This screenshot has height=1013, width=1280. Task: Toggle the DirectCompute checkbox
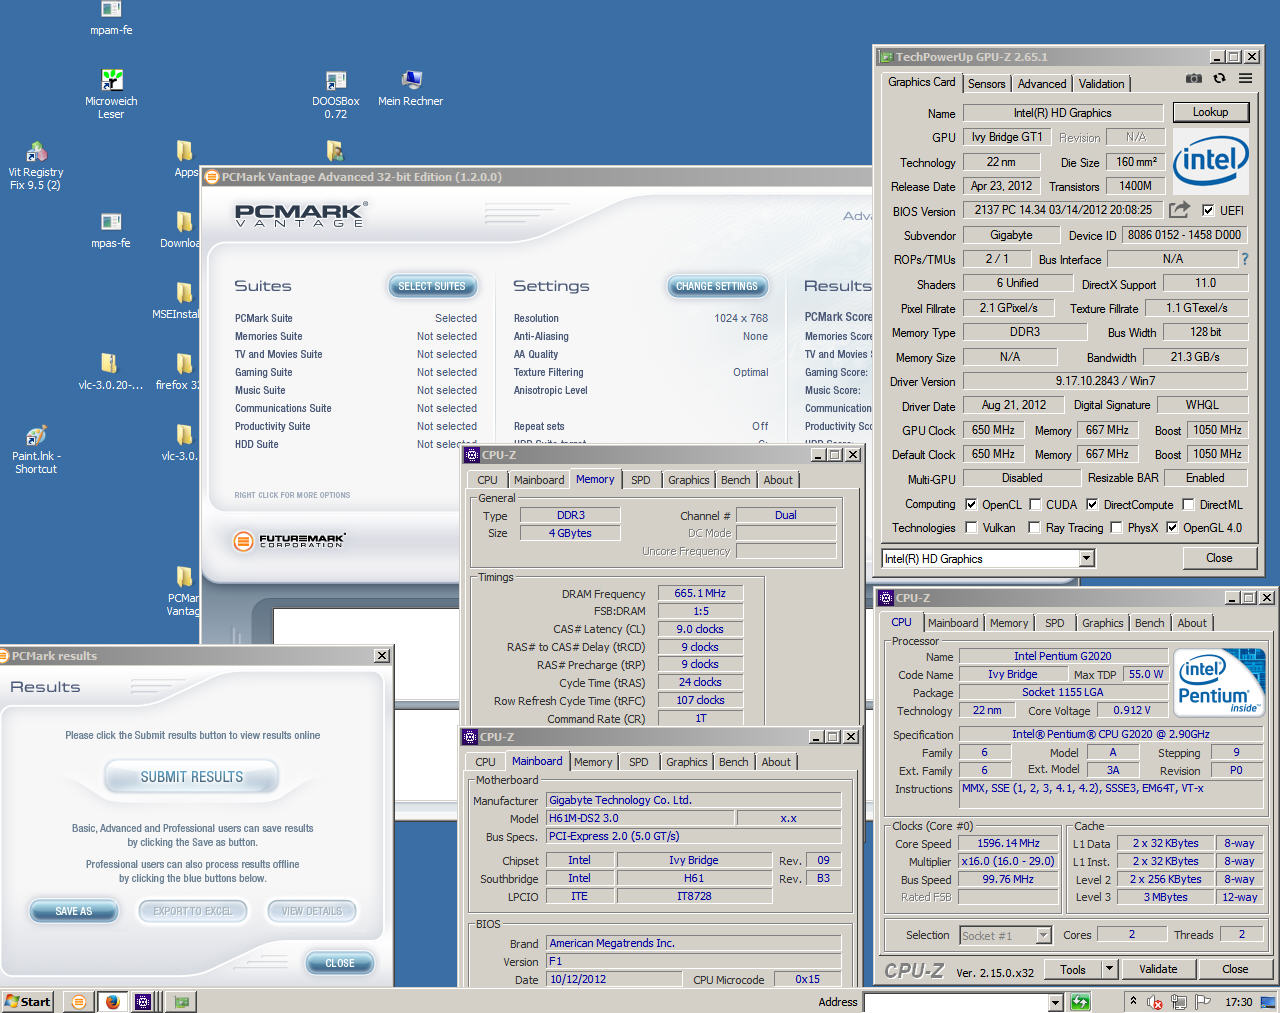[x=1092, y=504]
